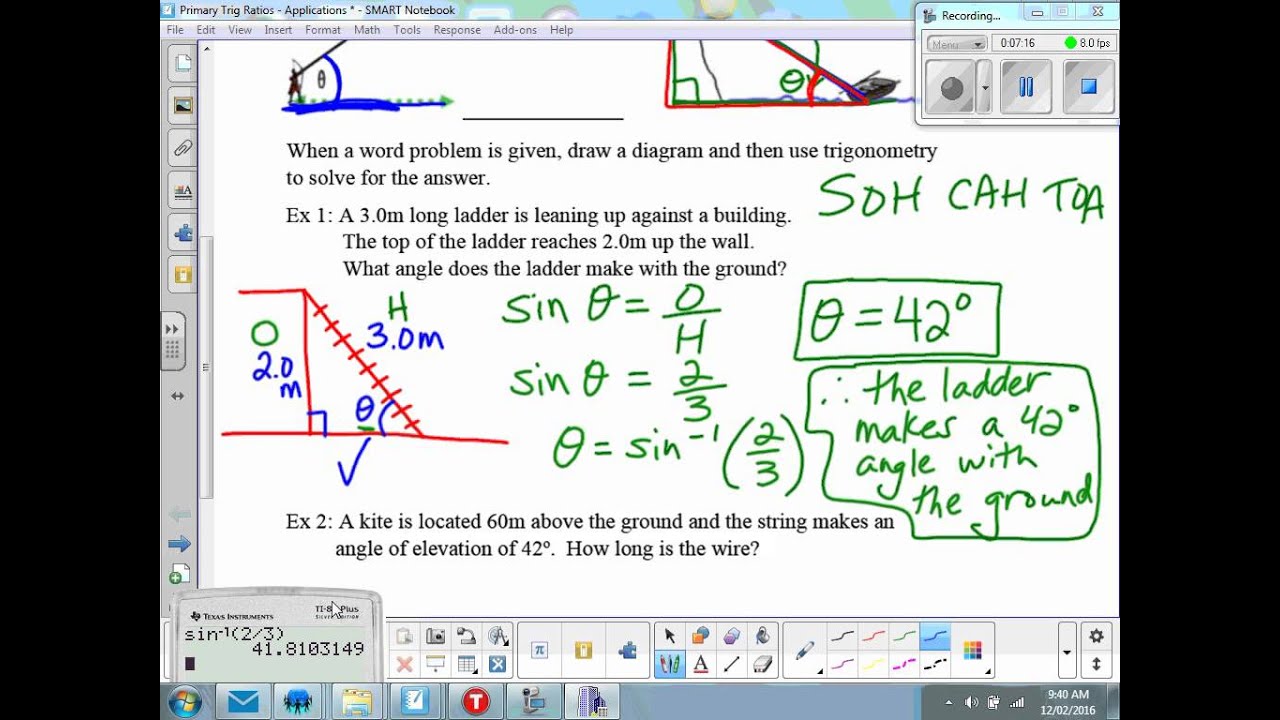This screenshot has width=1280, height=720.
Task: Select the Shapes tool
Action: point(701,636)
